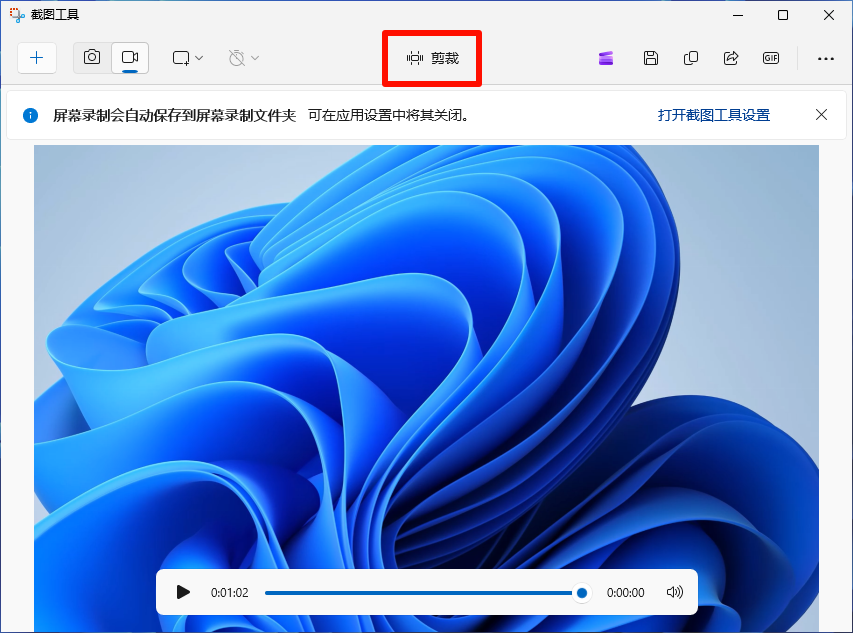This screenshot has height=633, width=853.
Task: Switch to video recording mode
Action: click(x=130, y=58)
